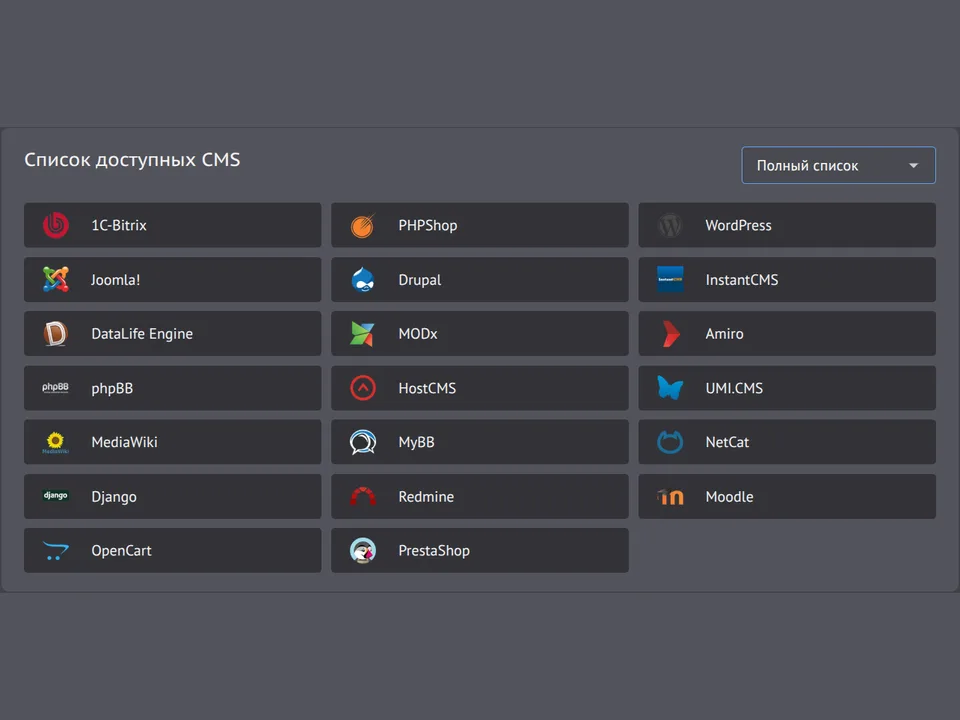This screenshot has height=720, width=960.
Task: Choose the Joomla! text label
Action: 116,280
